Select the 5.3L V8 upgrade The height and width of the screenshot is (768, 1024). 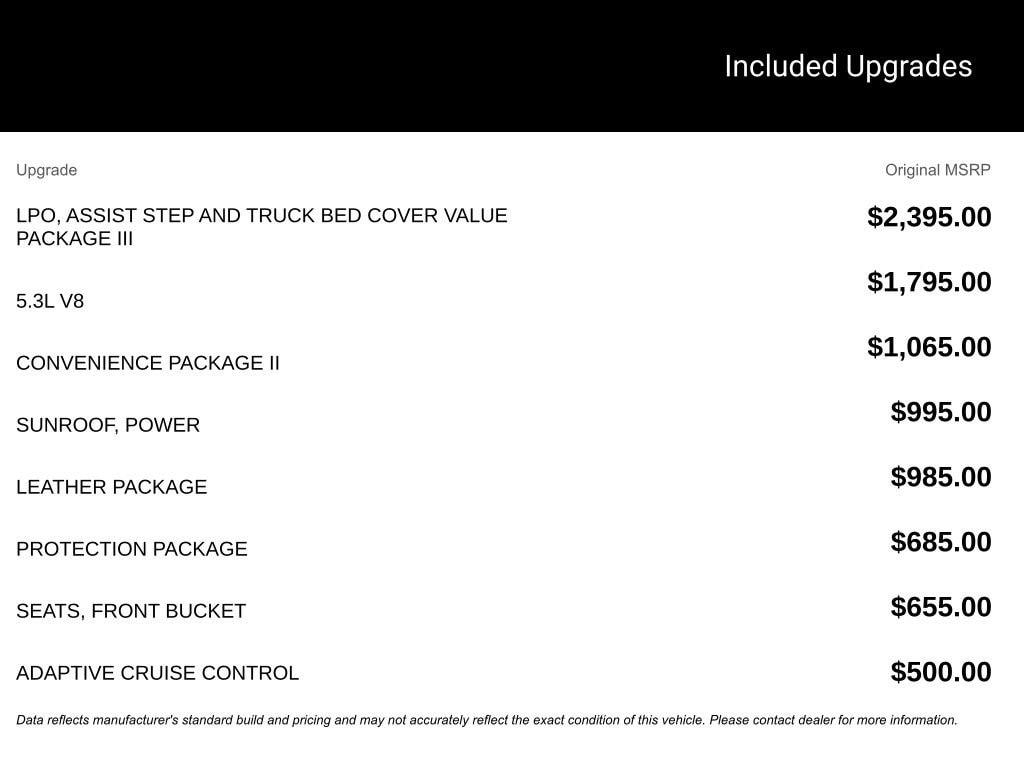point(50,301)
